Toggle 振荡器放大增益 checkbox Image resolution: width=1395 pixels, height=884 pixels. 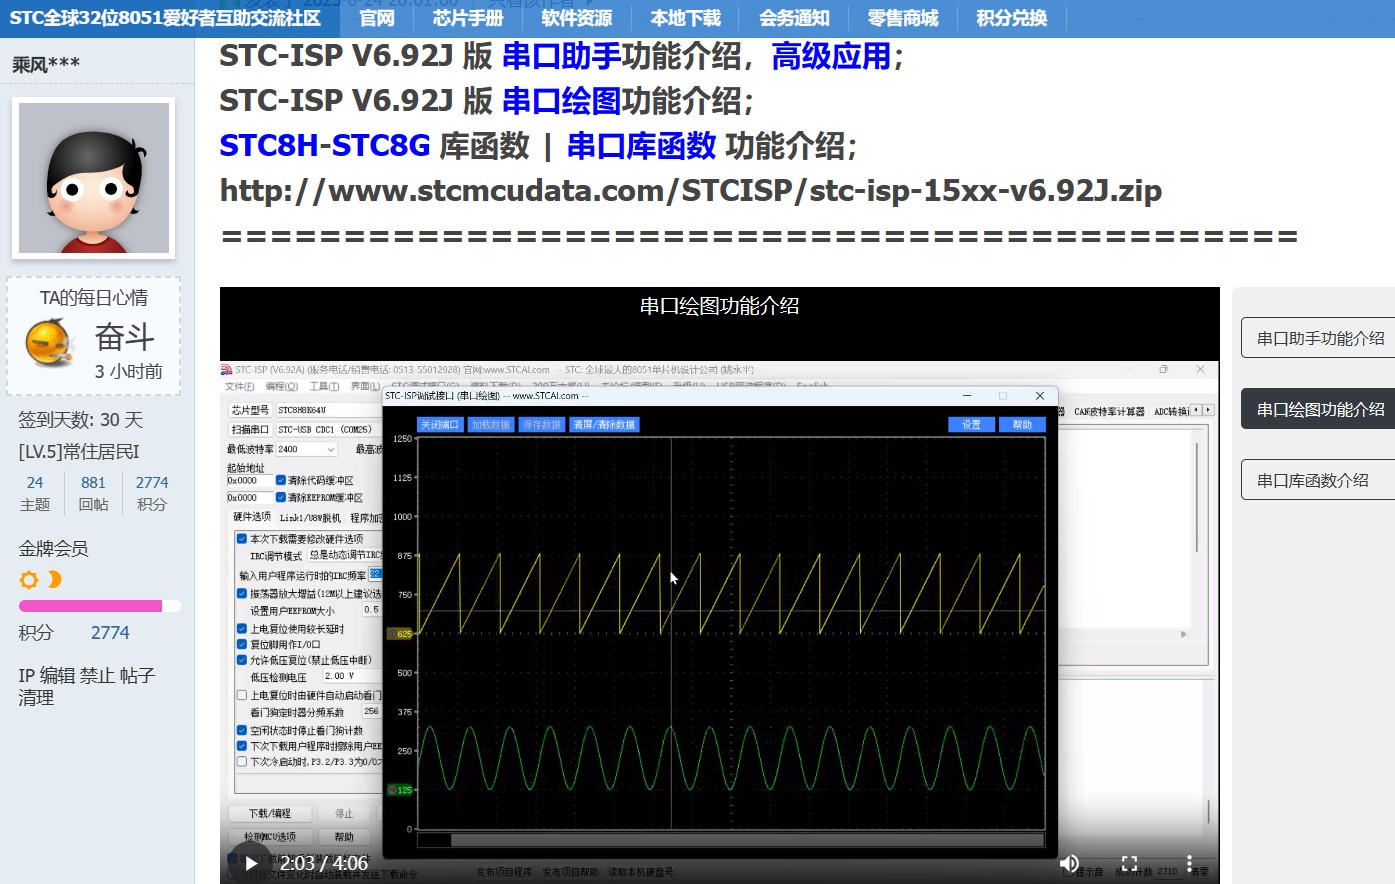[x=242, y=593]
